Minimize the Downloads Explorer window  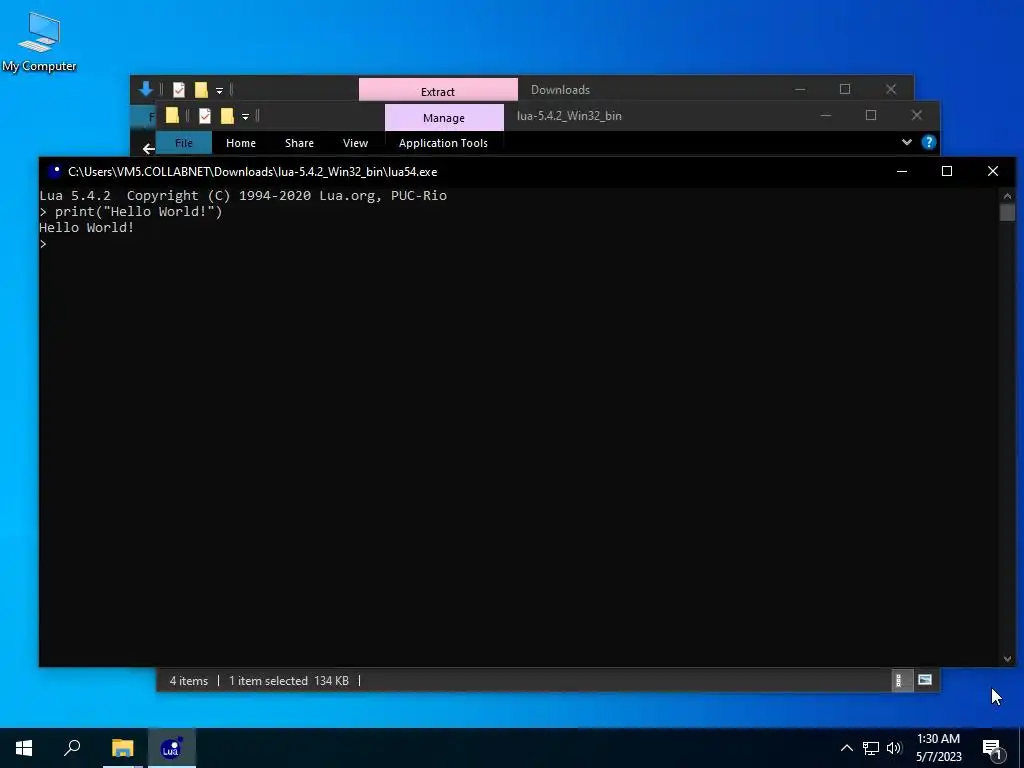tap(800, 89)
